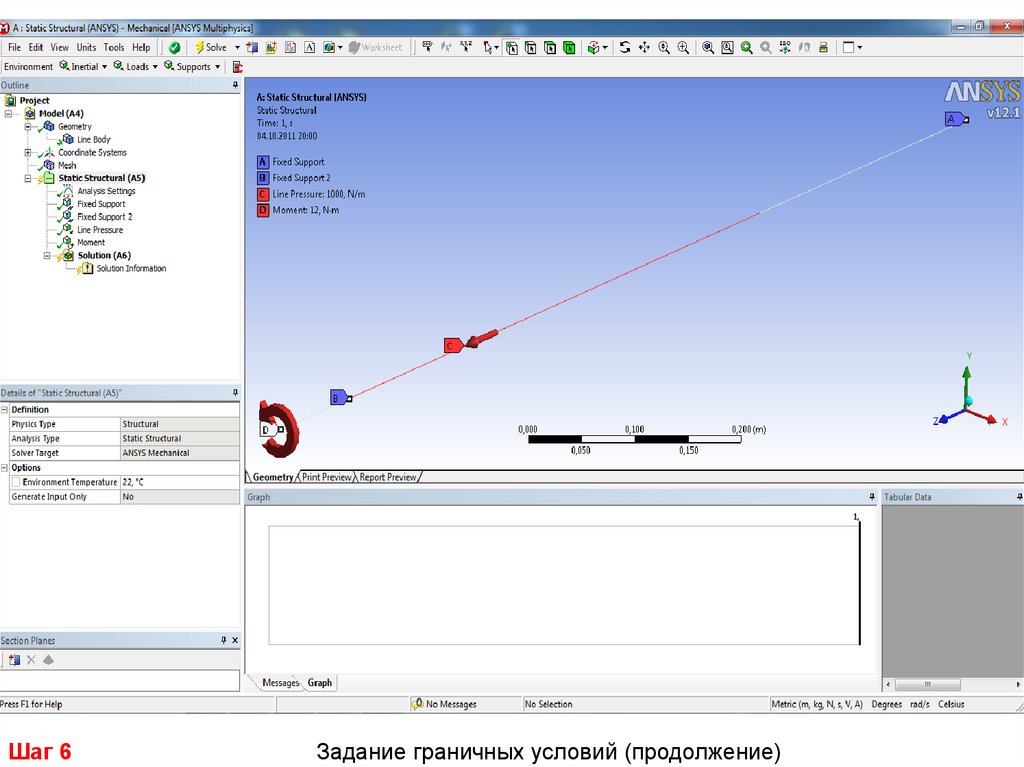
Task: Expand the Coordinate Systems tree node
Action: coord(28,153)
